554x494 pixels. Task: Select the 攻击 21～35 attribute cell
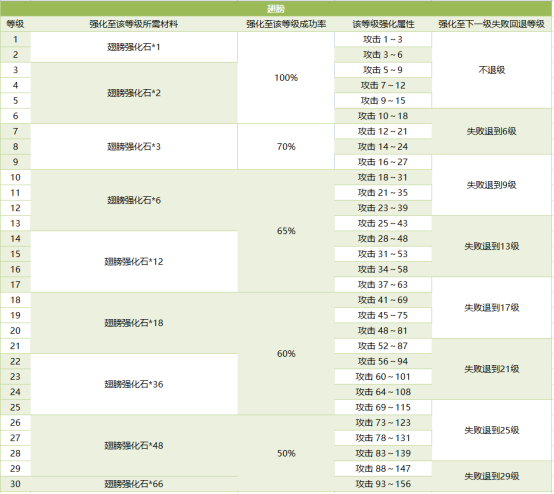[383, 193]
